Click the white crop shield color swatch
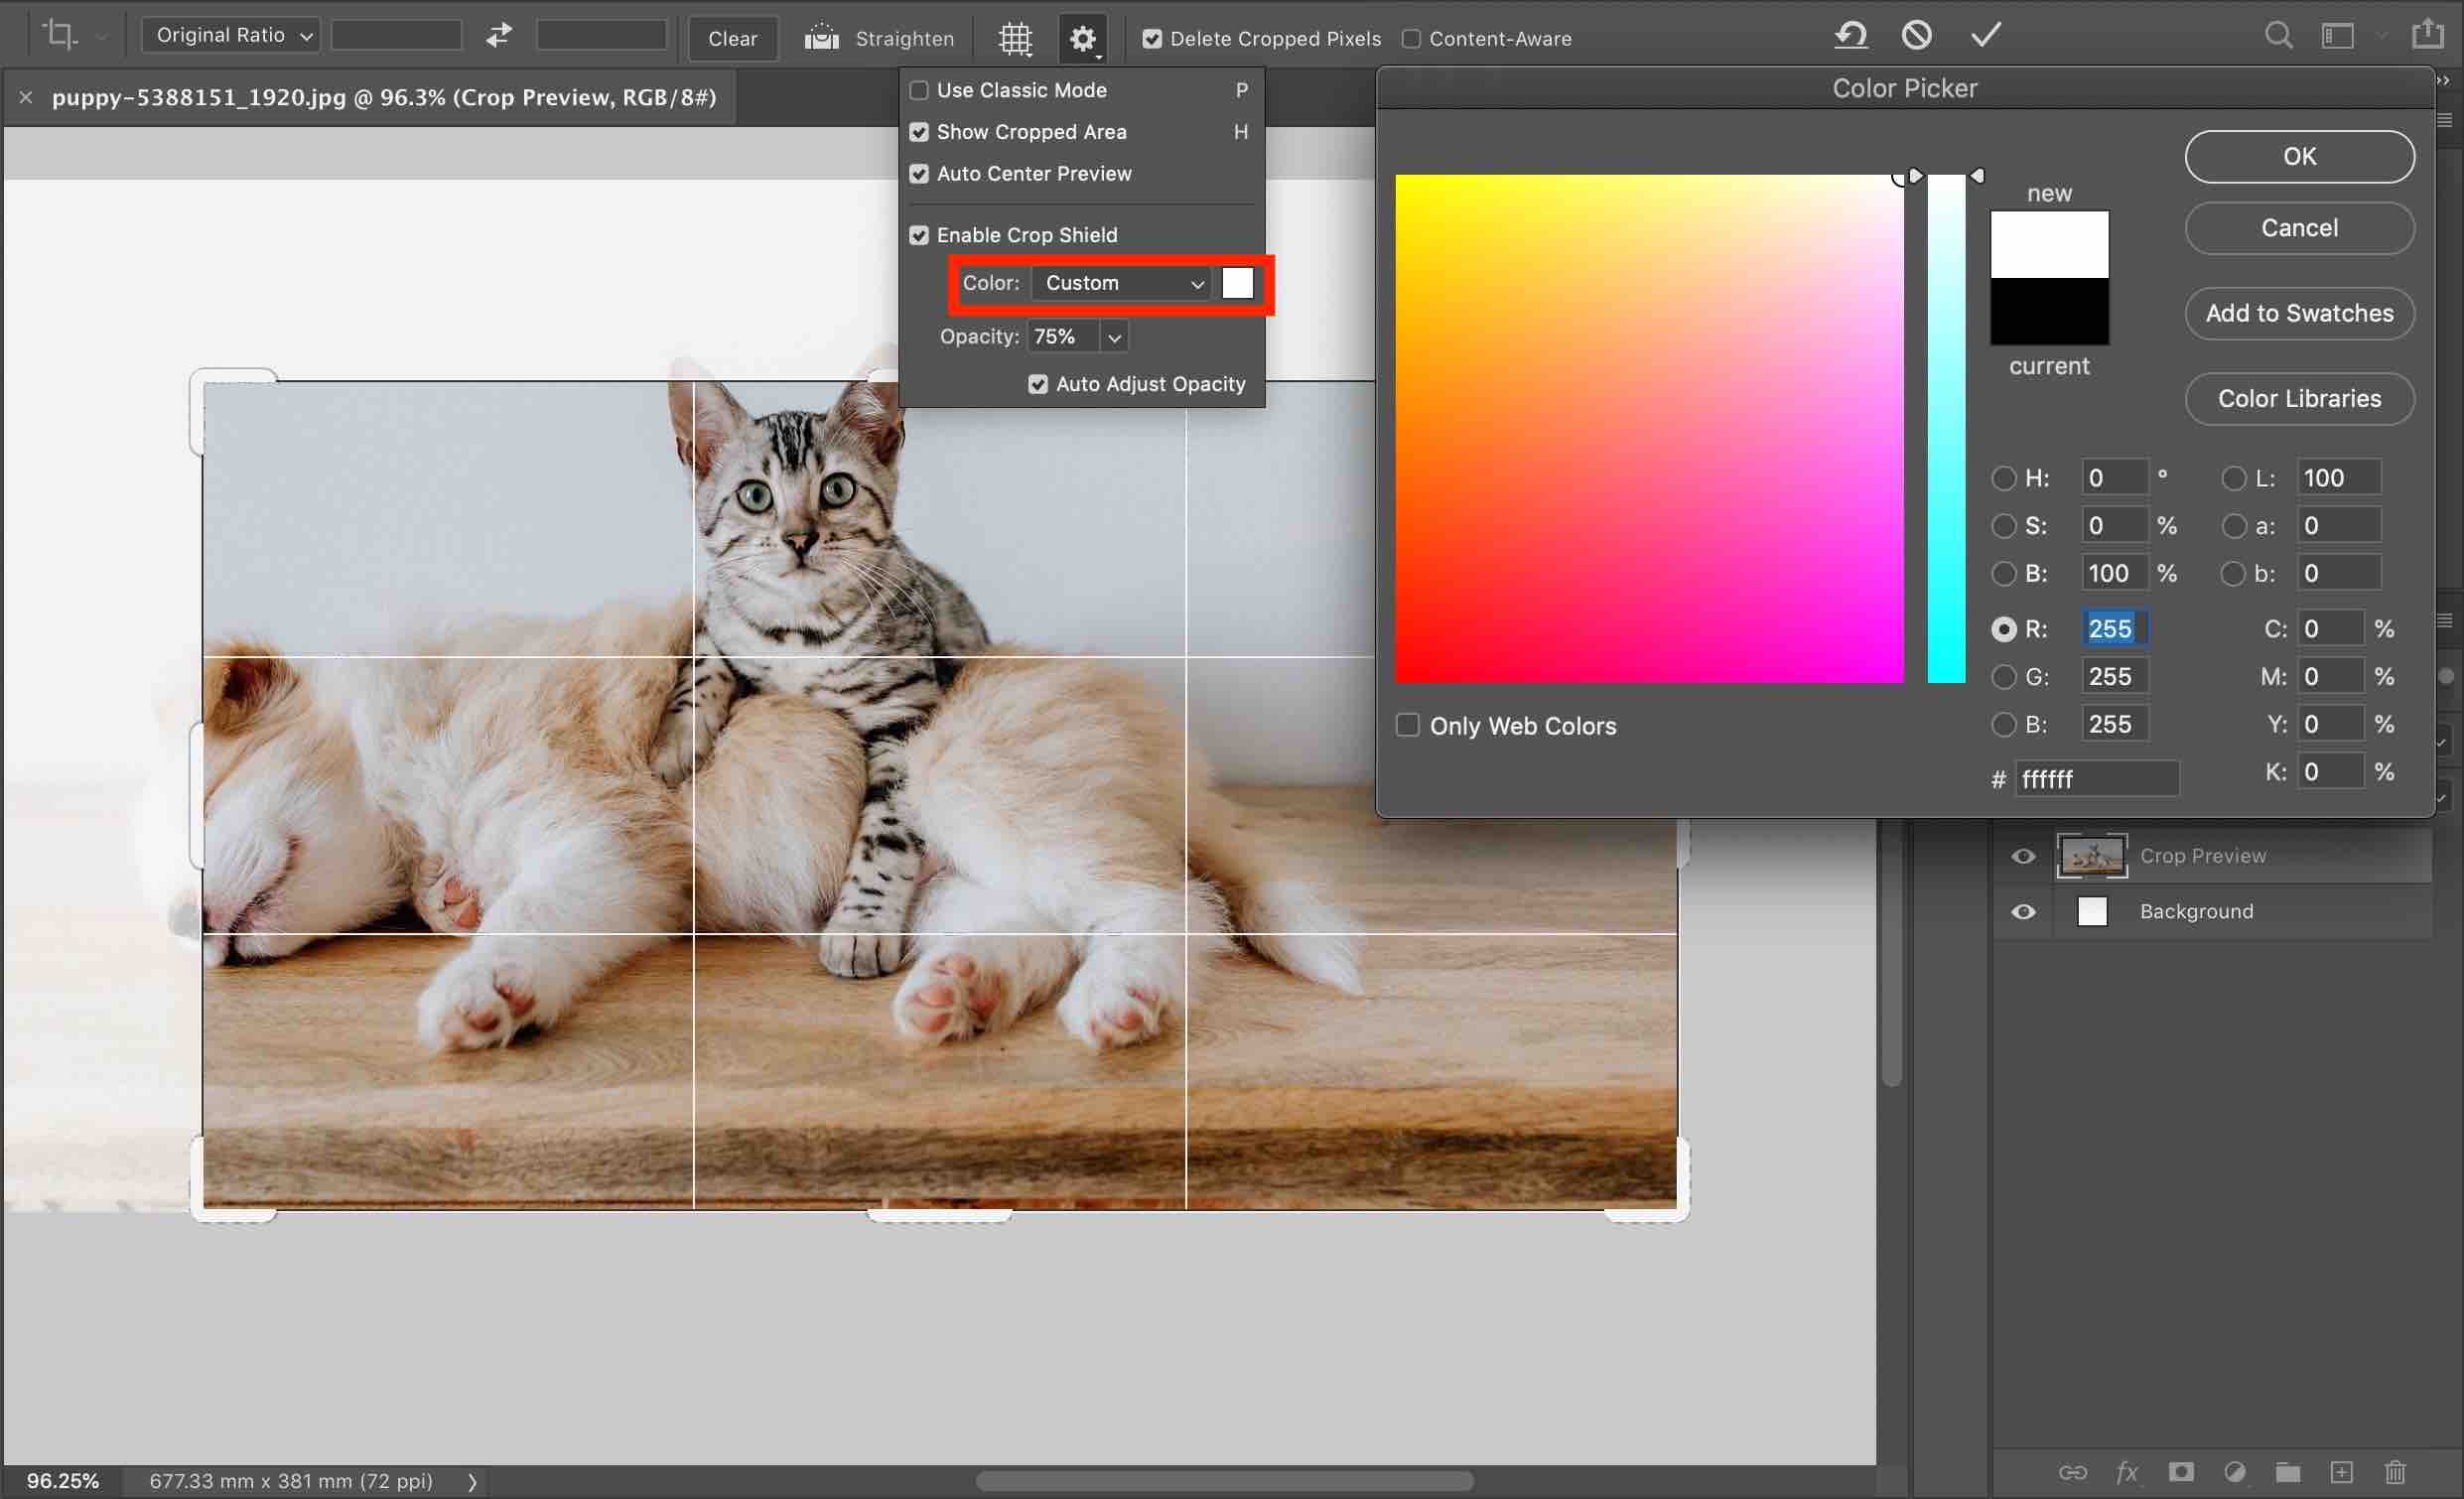The width and height of the screenshot is (2464, 1499). 1237,283
